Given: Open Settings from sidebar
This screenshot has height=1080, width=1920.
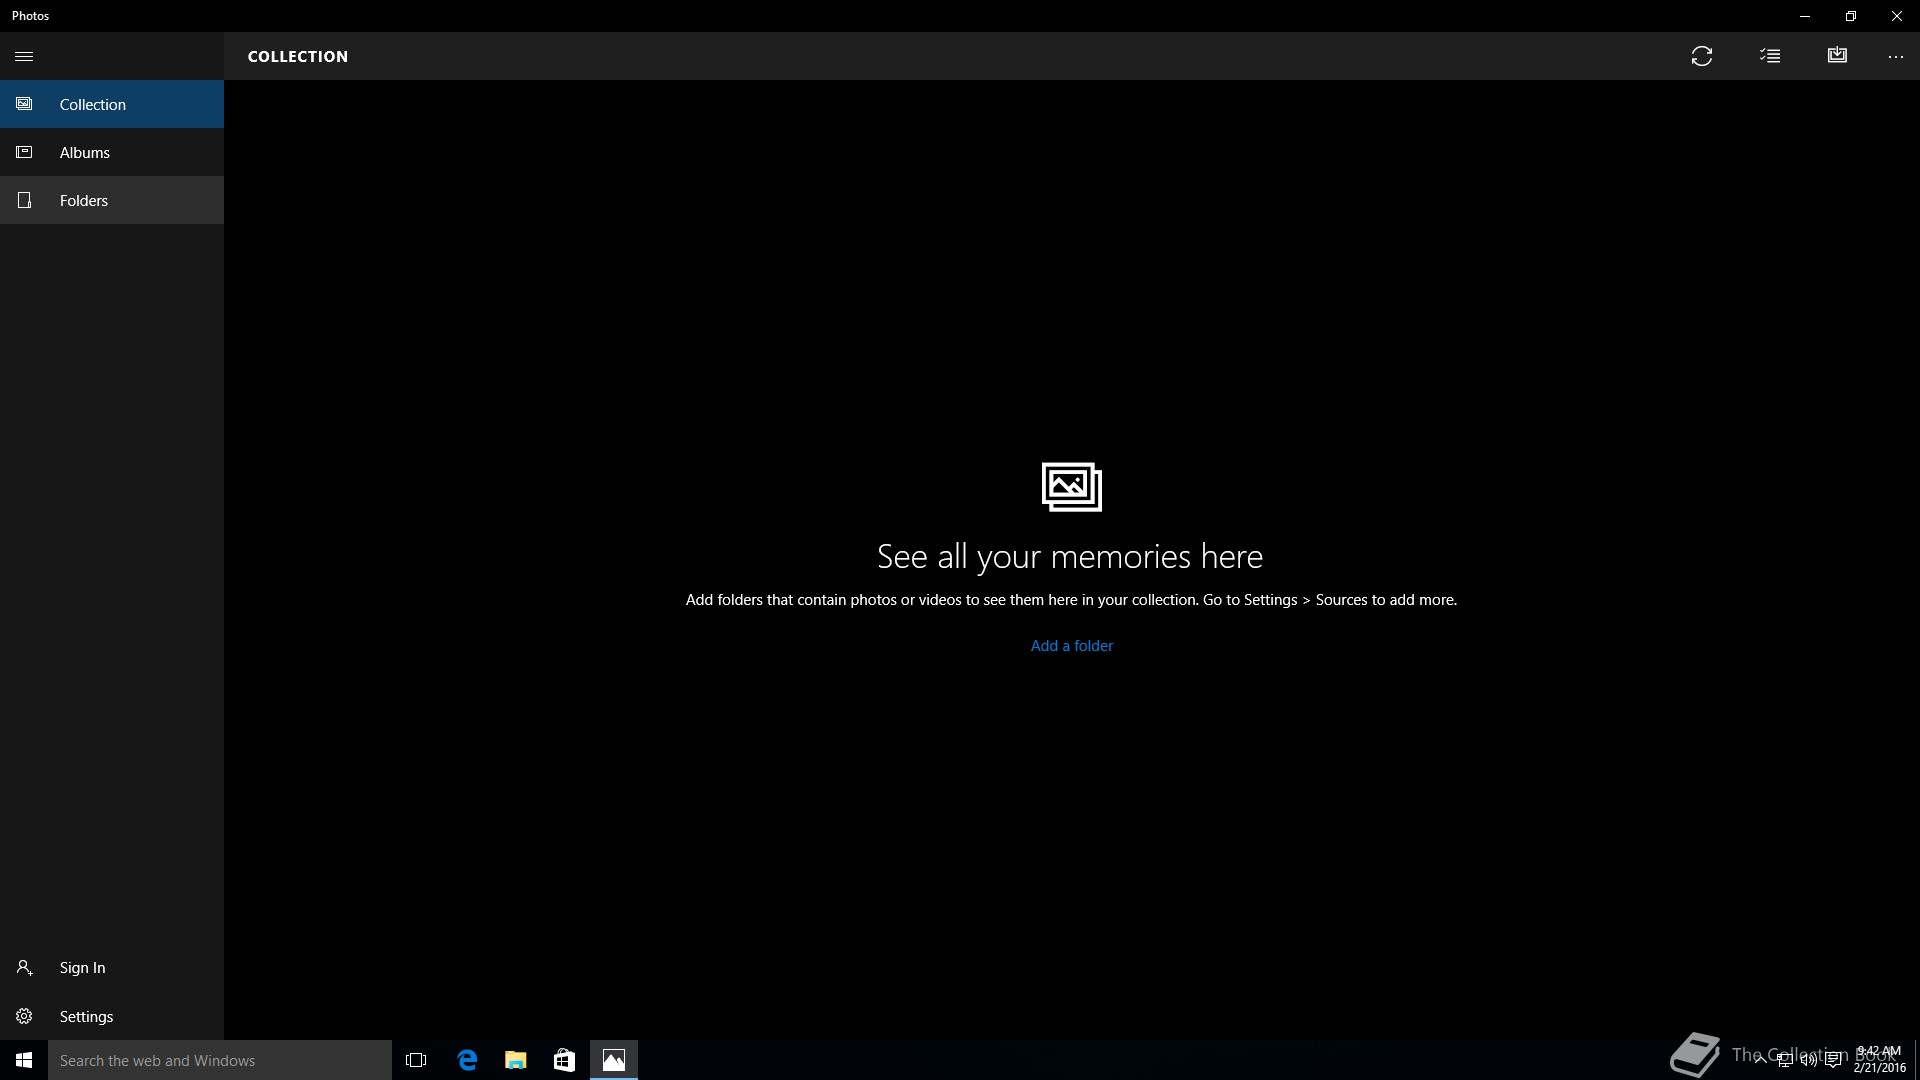Looking at the screenshot, I should point(86,1016).
